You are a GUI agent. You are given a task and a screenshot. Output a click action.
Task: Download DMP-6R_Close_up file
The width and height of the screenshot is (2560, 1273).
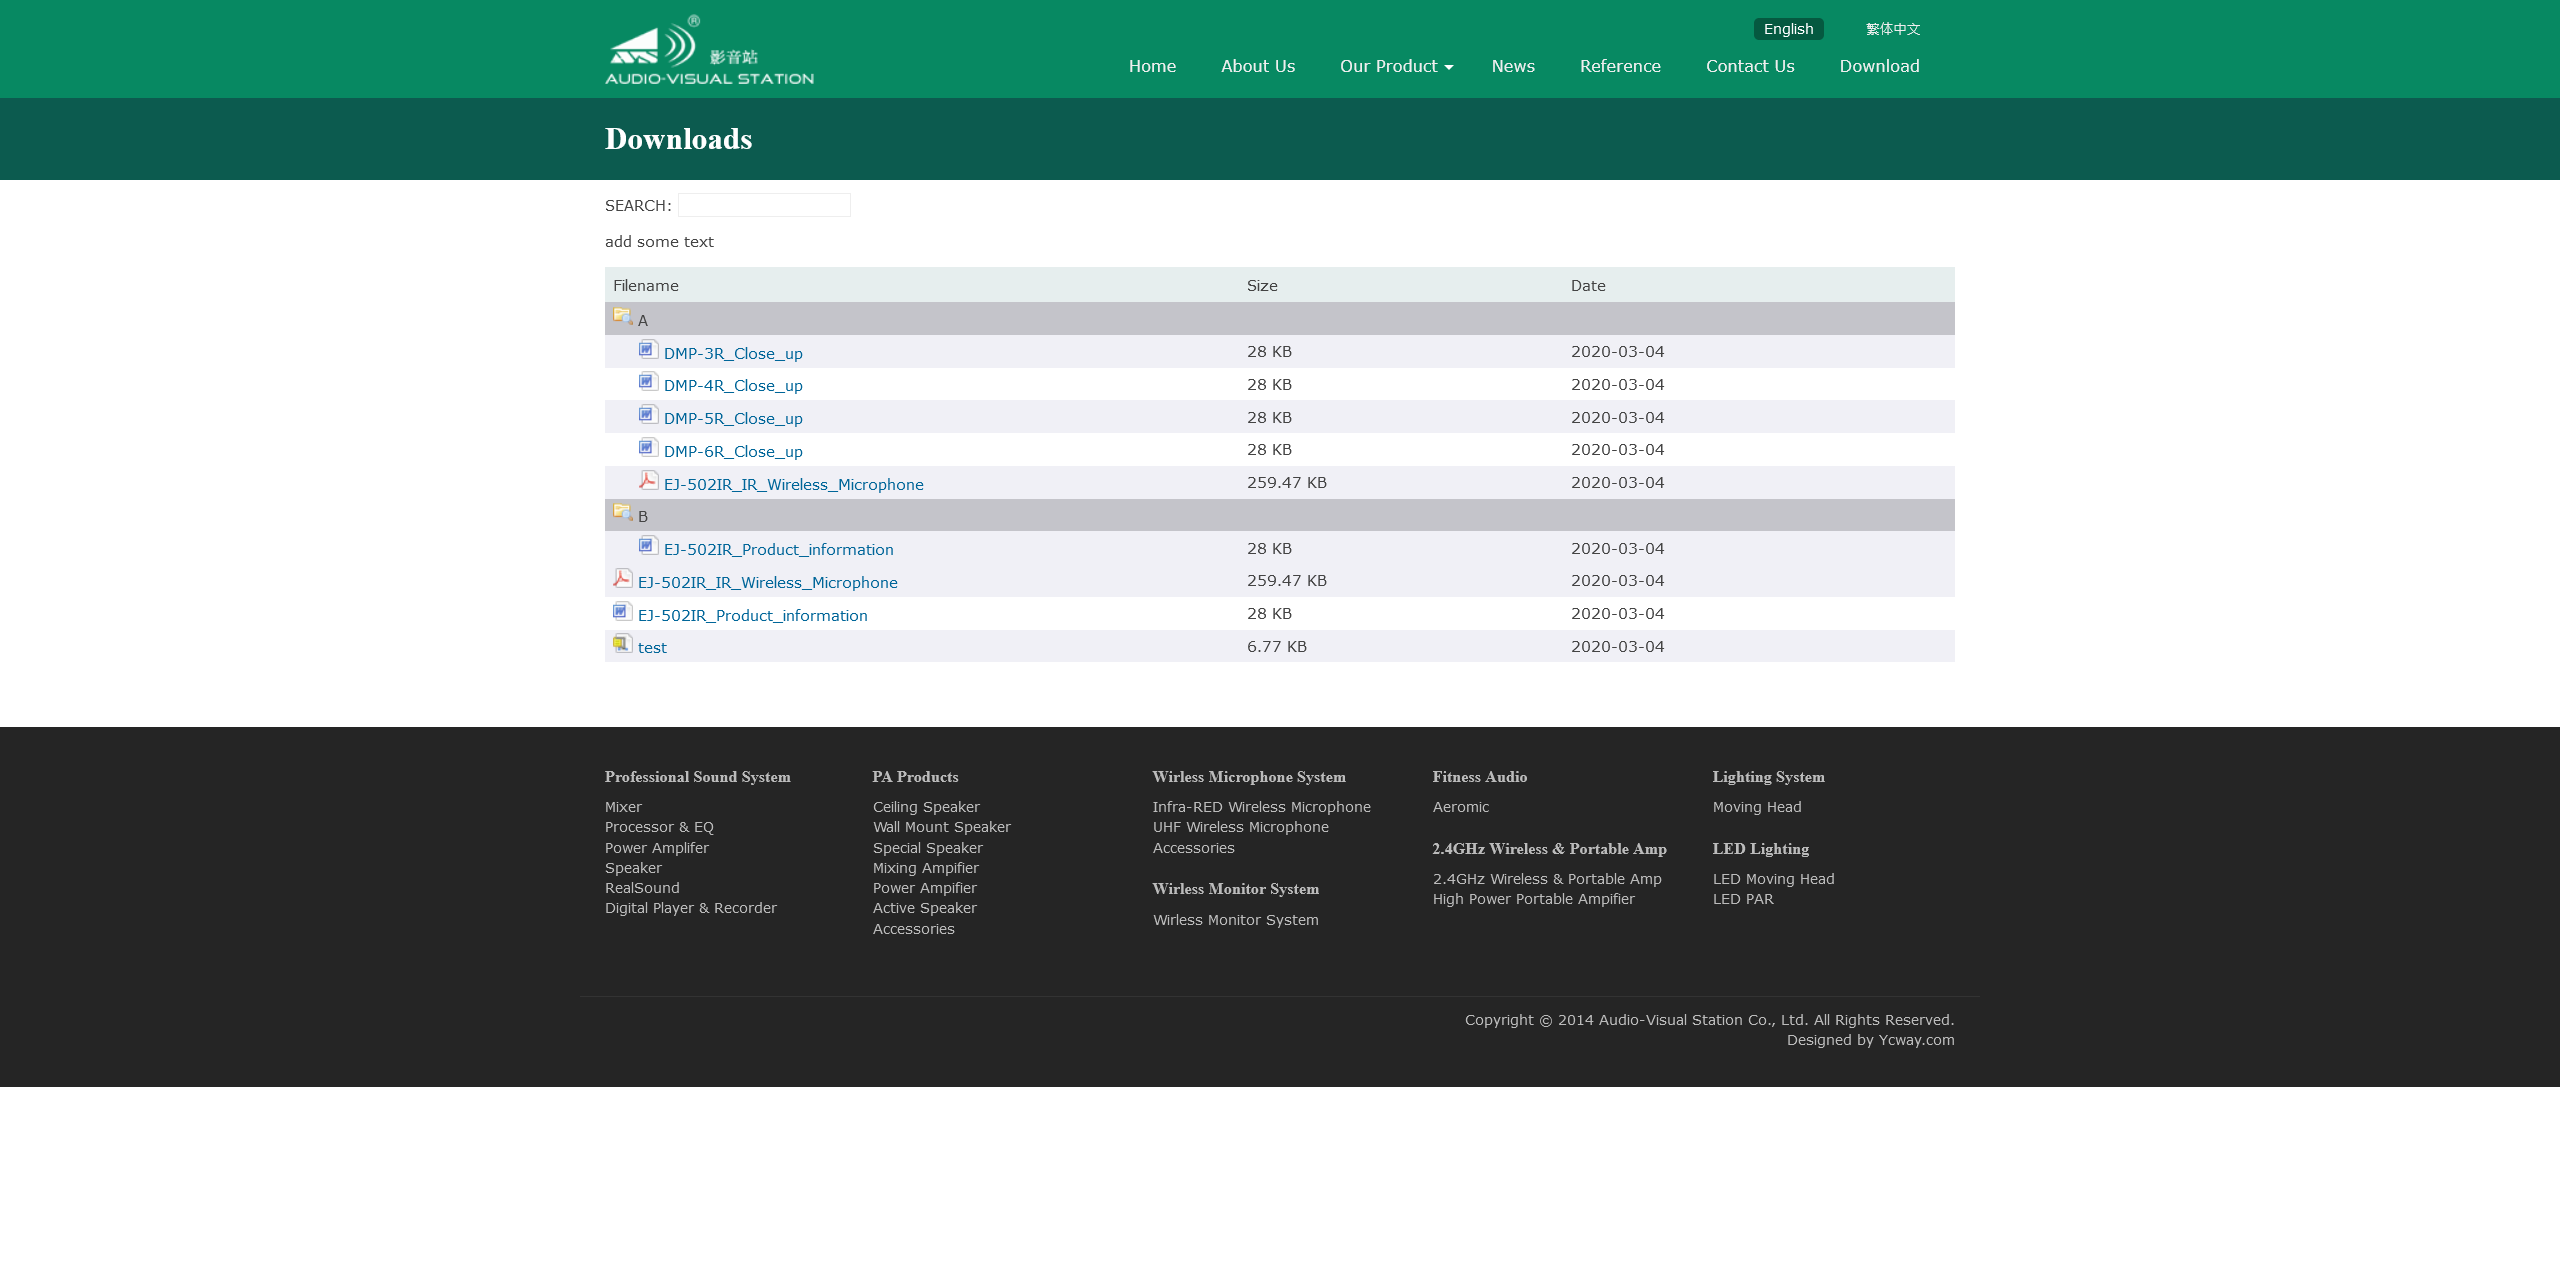tap(733, 451)
